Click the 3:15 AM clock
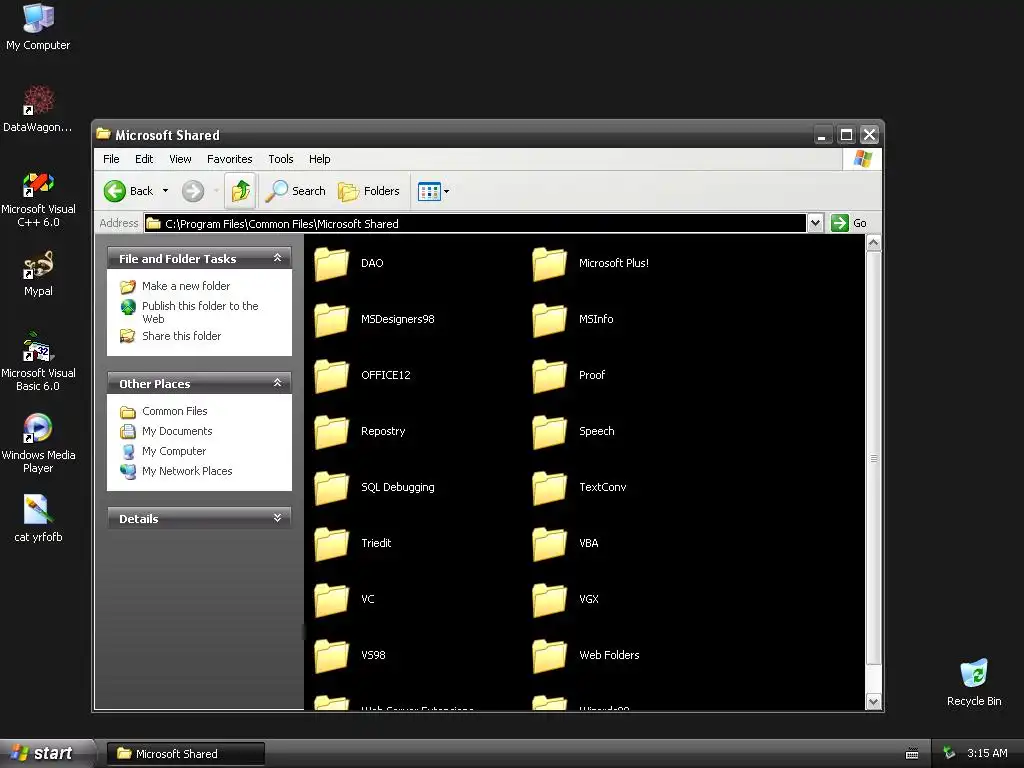The height and width of the screenshot is (768, 1024). [x=987, y=753]
